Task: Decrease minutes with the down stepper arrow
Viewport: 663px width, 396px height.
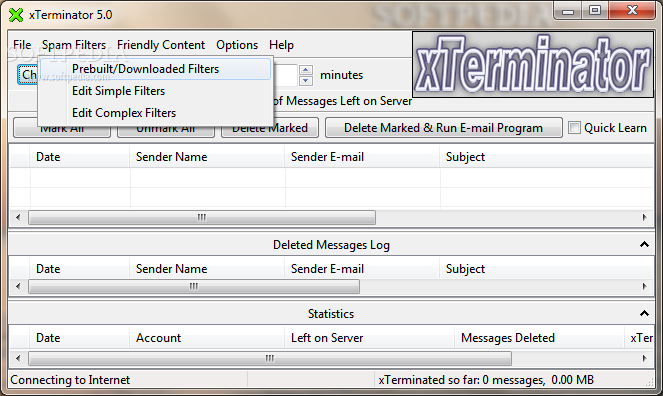Action: coord(306,80)
